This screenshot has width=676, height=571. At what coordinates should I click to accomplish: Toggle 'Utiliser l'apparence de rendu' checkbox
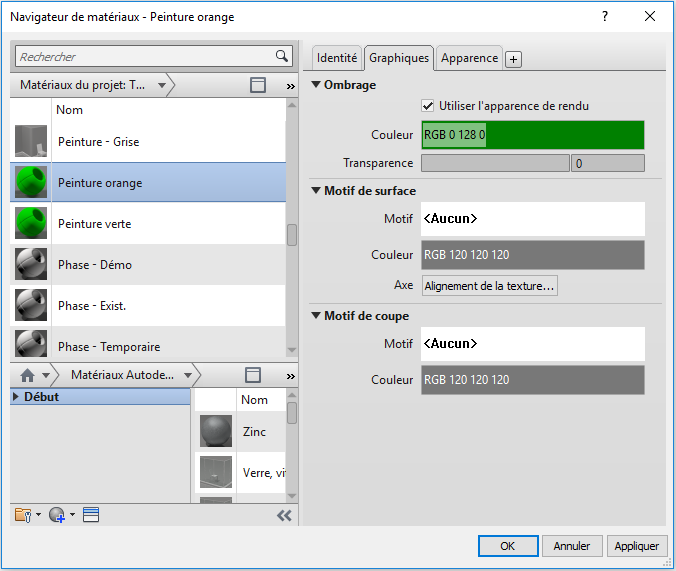coord(429,106)
